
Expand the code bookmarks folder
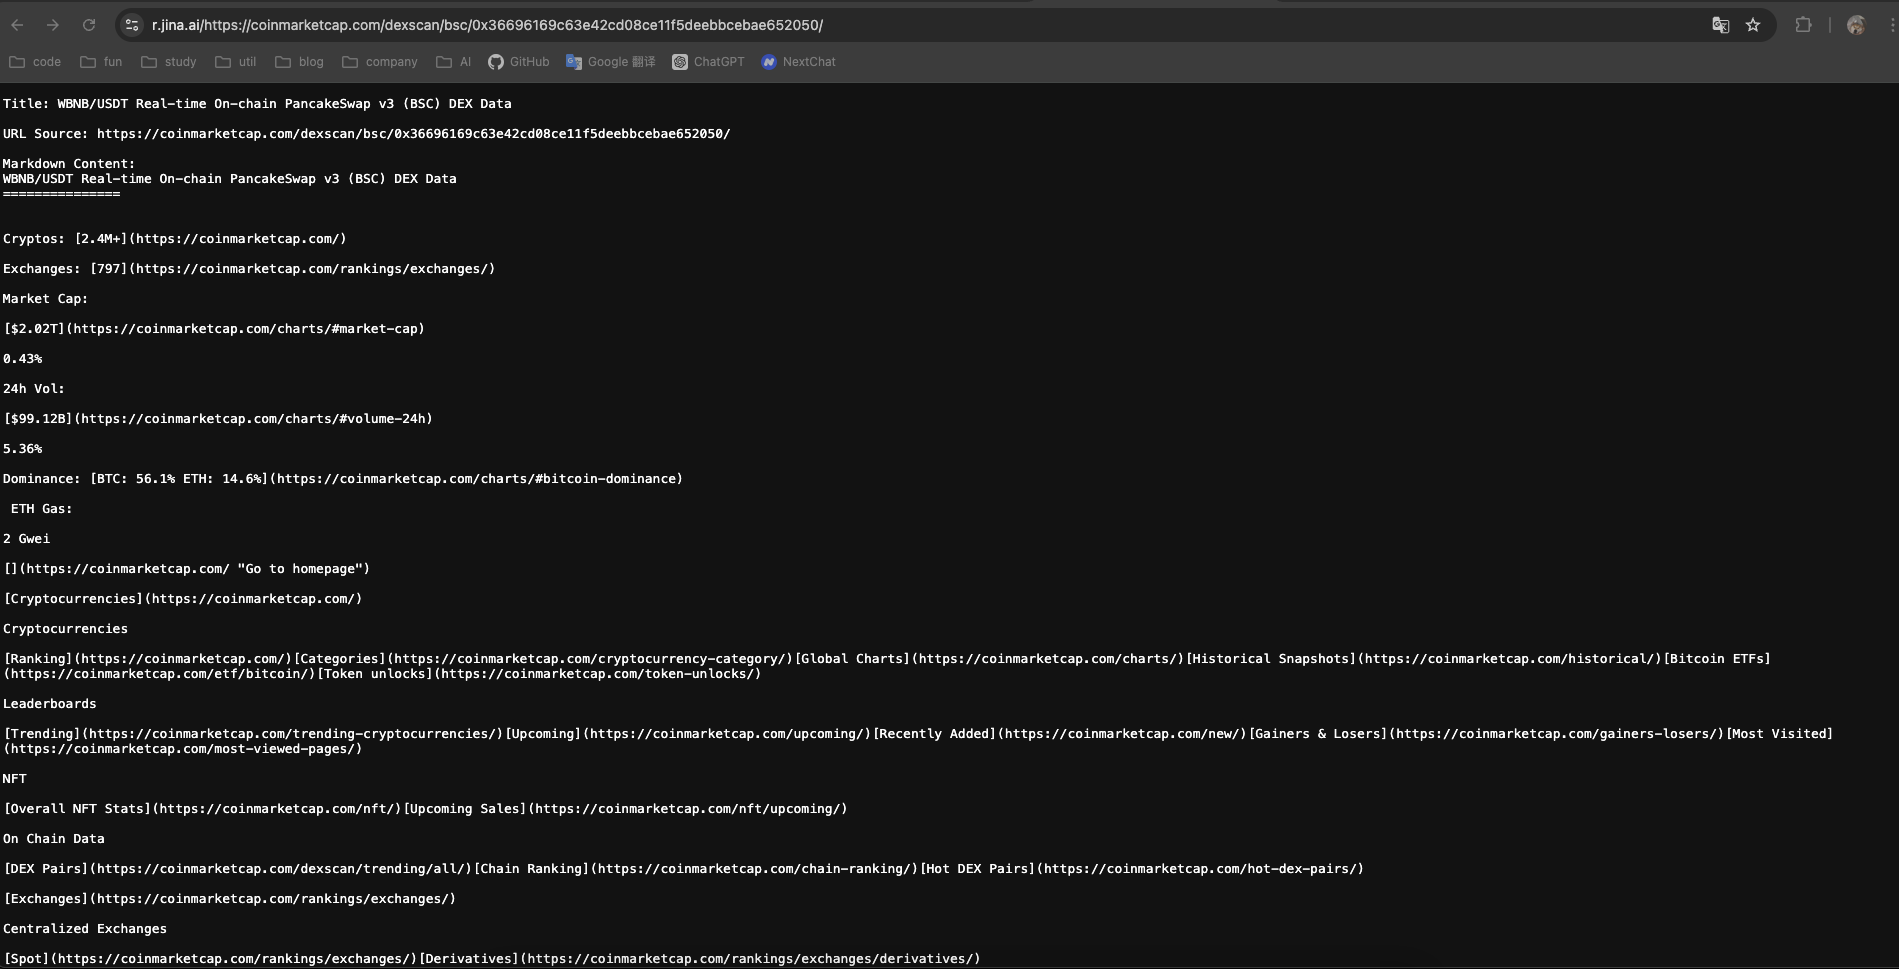(x=35, y=62)
